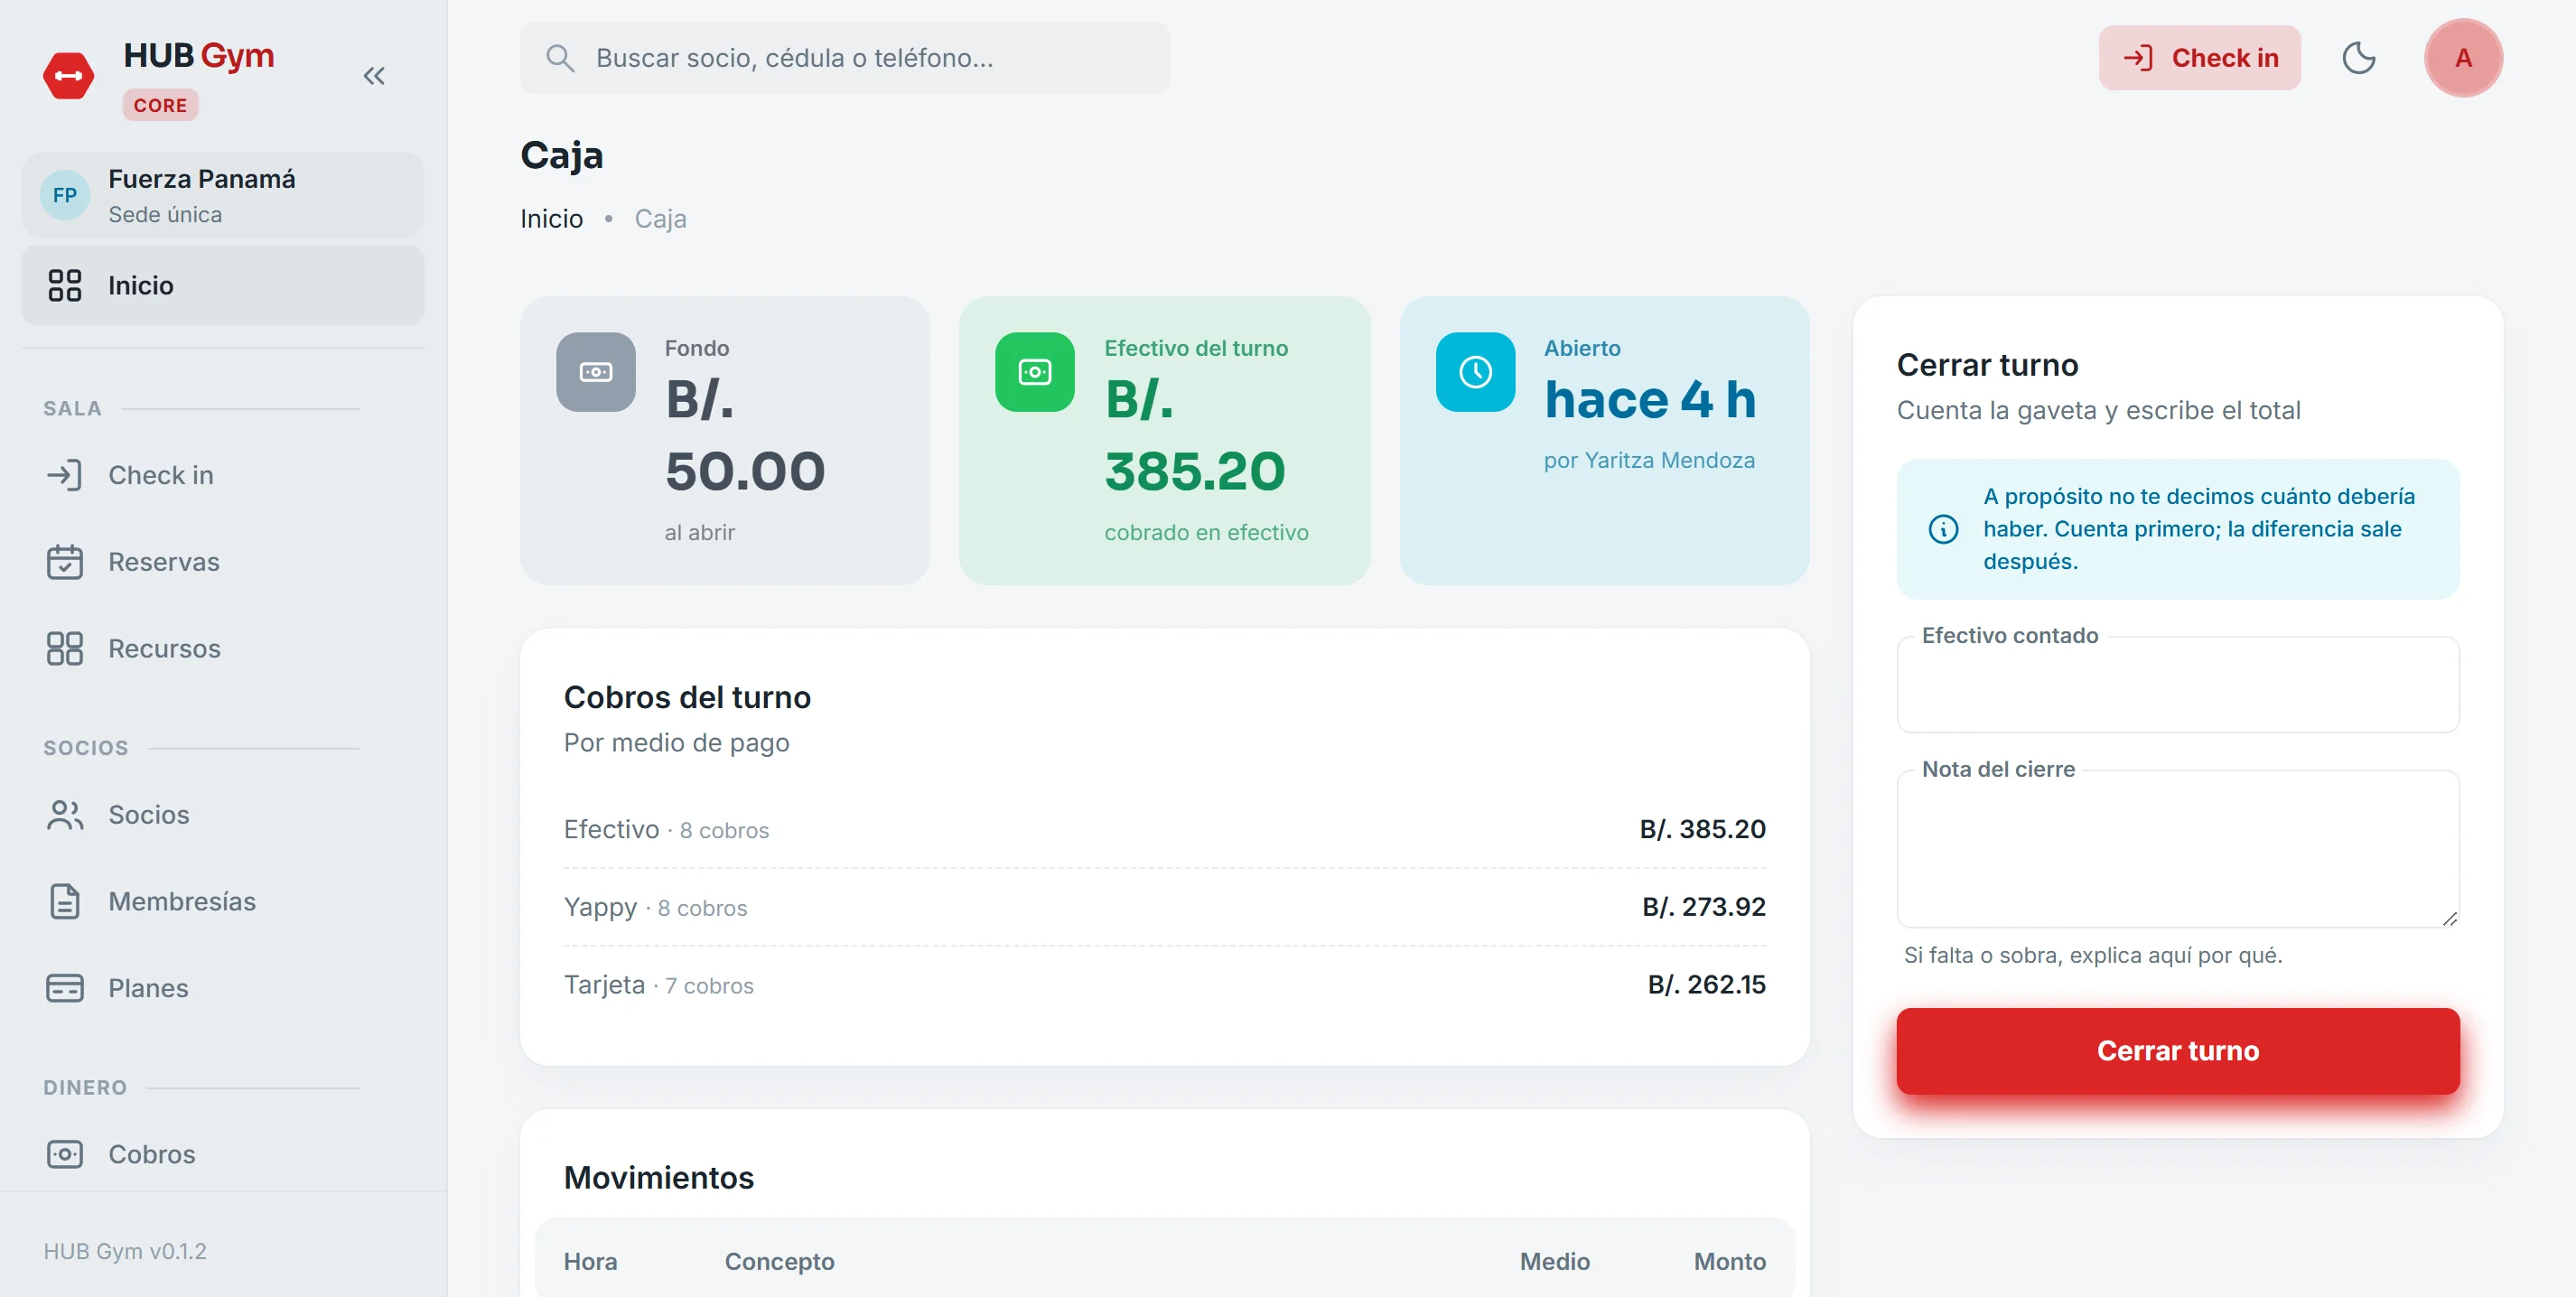The width and height of the screenshot is (2576, 1297).
Task: Click the Socios people icon
Action: click(x=65, y=815)
